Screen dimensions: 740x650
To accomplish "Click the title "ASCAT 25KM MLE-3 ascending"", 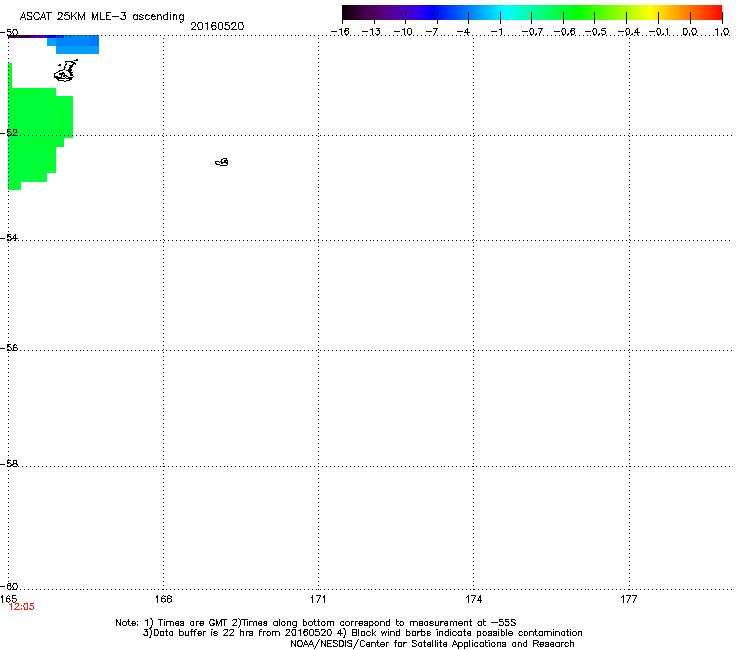I will pyautogui.click(x=102, y=17).
